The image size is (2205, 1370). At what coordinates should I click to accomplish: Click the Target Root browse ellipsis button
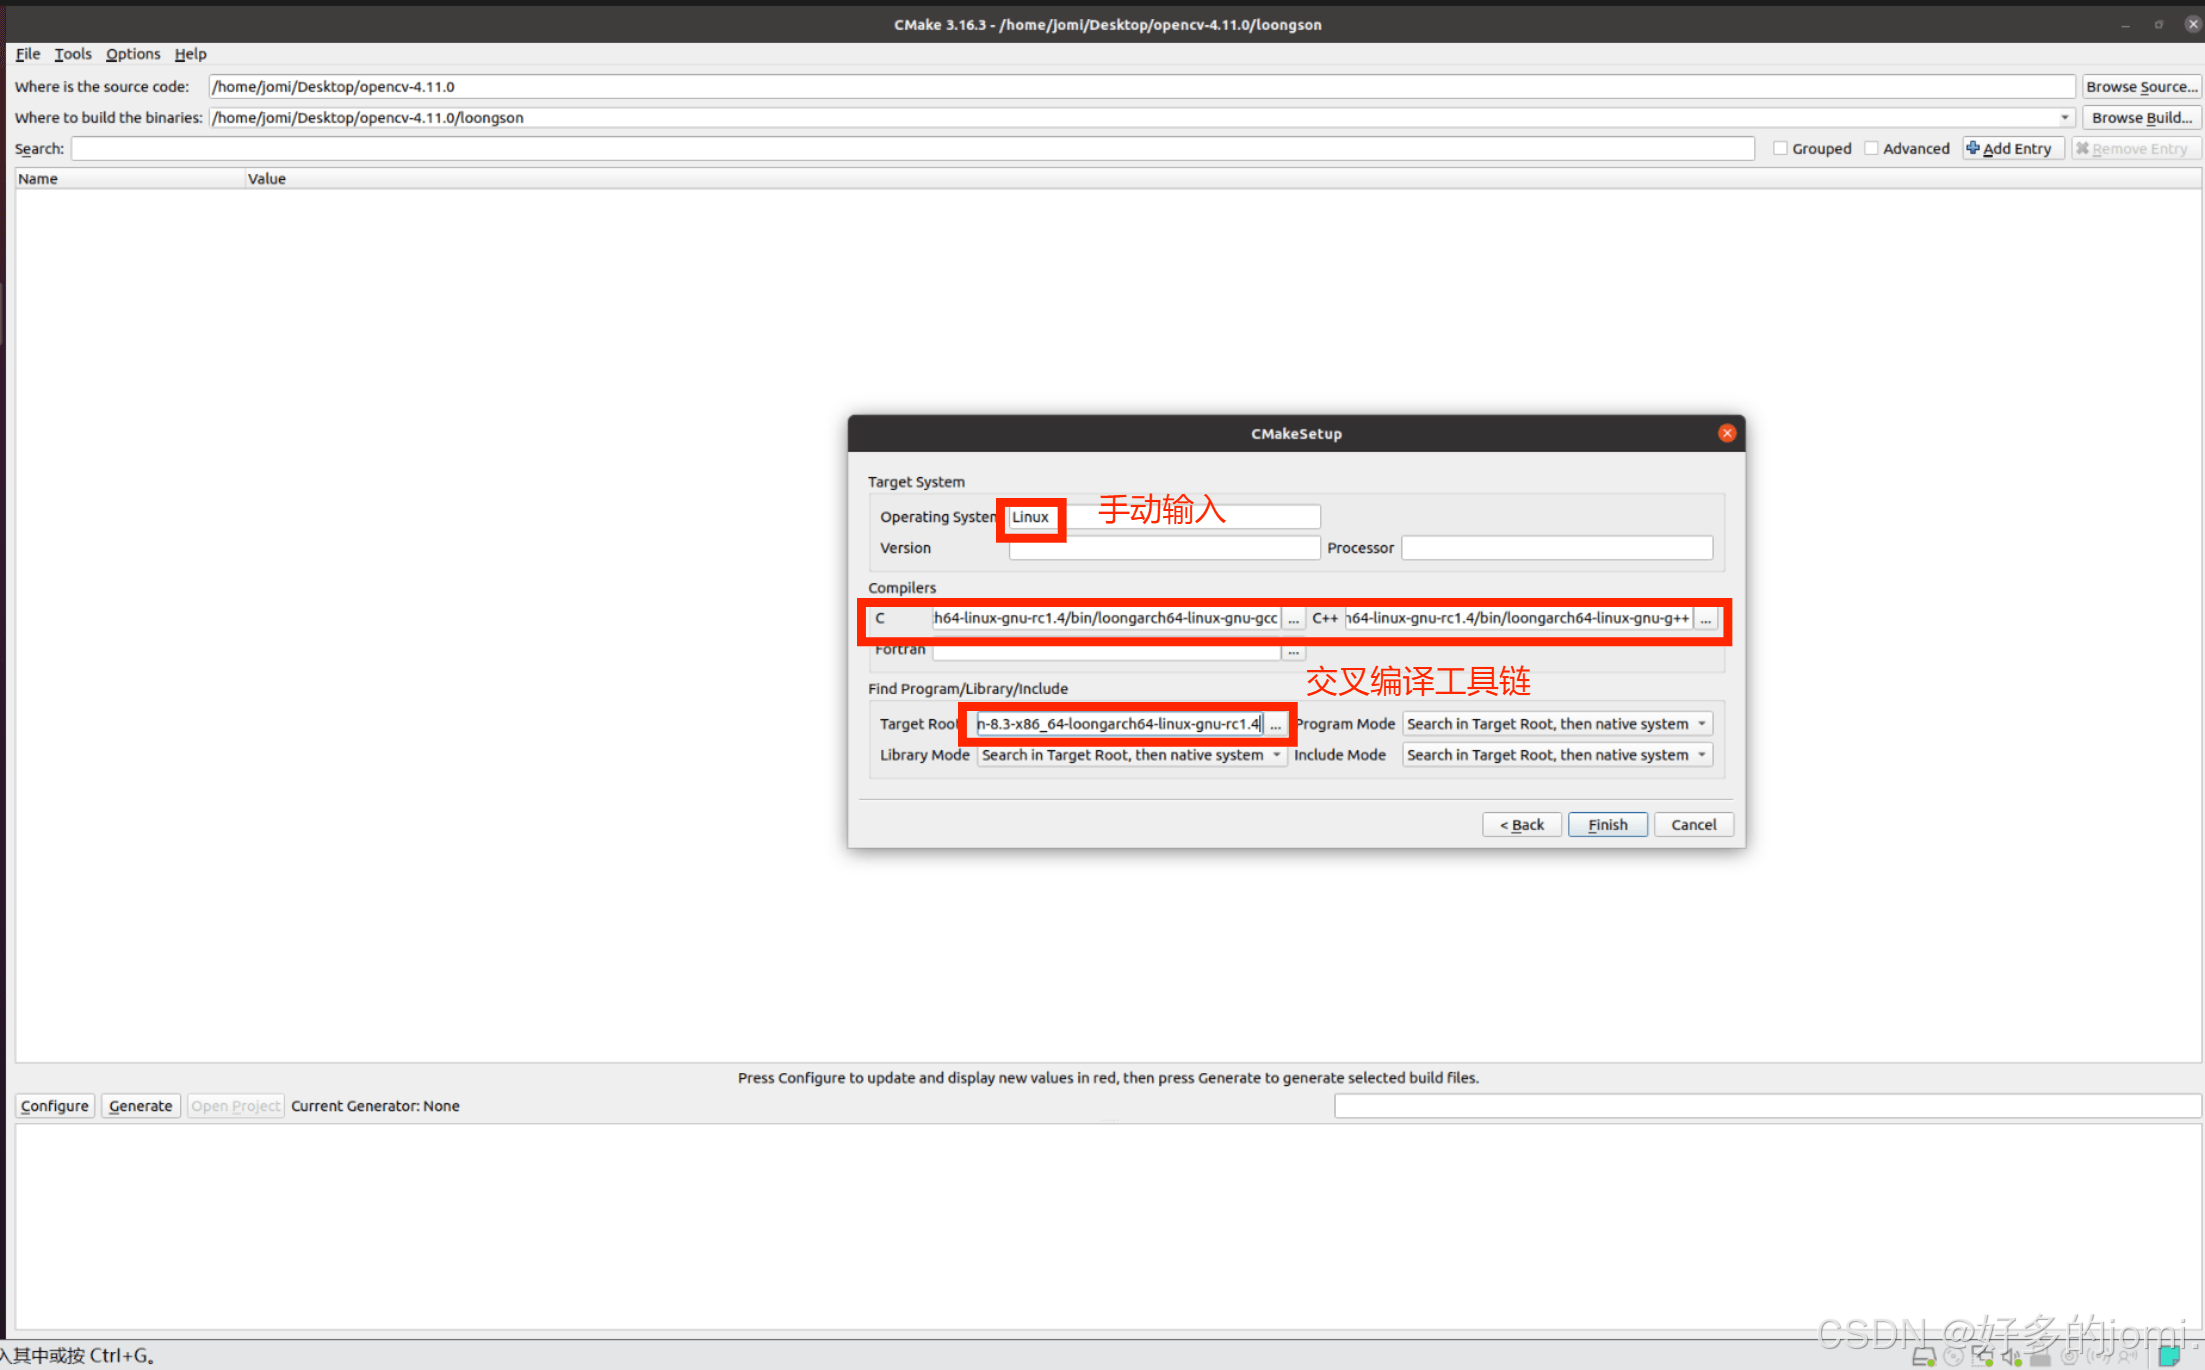tap(1275, 725)
